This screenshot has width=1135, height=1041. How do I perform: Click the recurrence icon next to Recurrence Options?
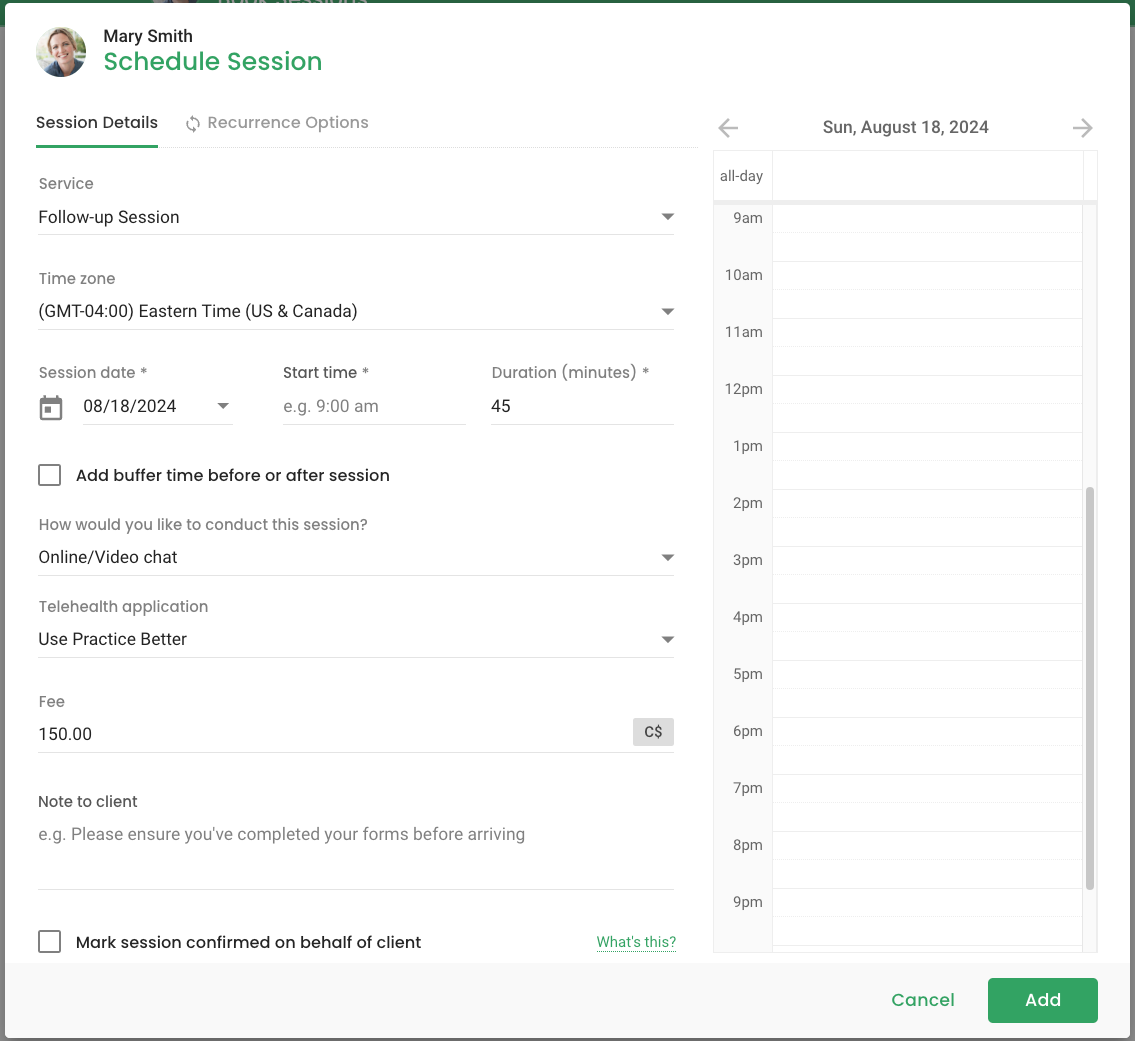193,124
